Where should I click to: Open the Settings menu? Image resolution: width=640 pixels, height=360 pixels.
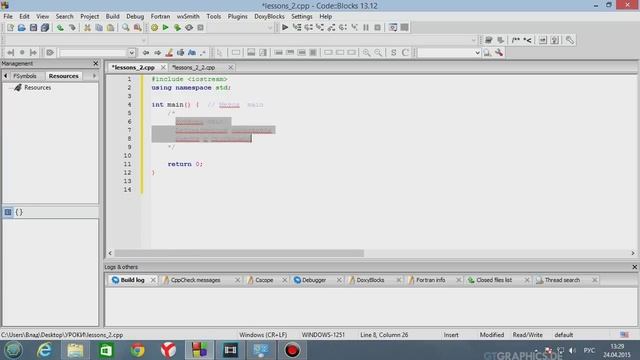tap(302, 16)
